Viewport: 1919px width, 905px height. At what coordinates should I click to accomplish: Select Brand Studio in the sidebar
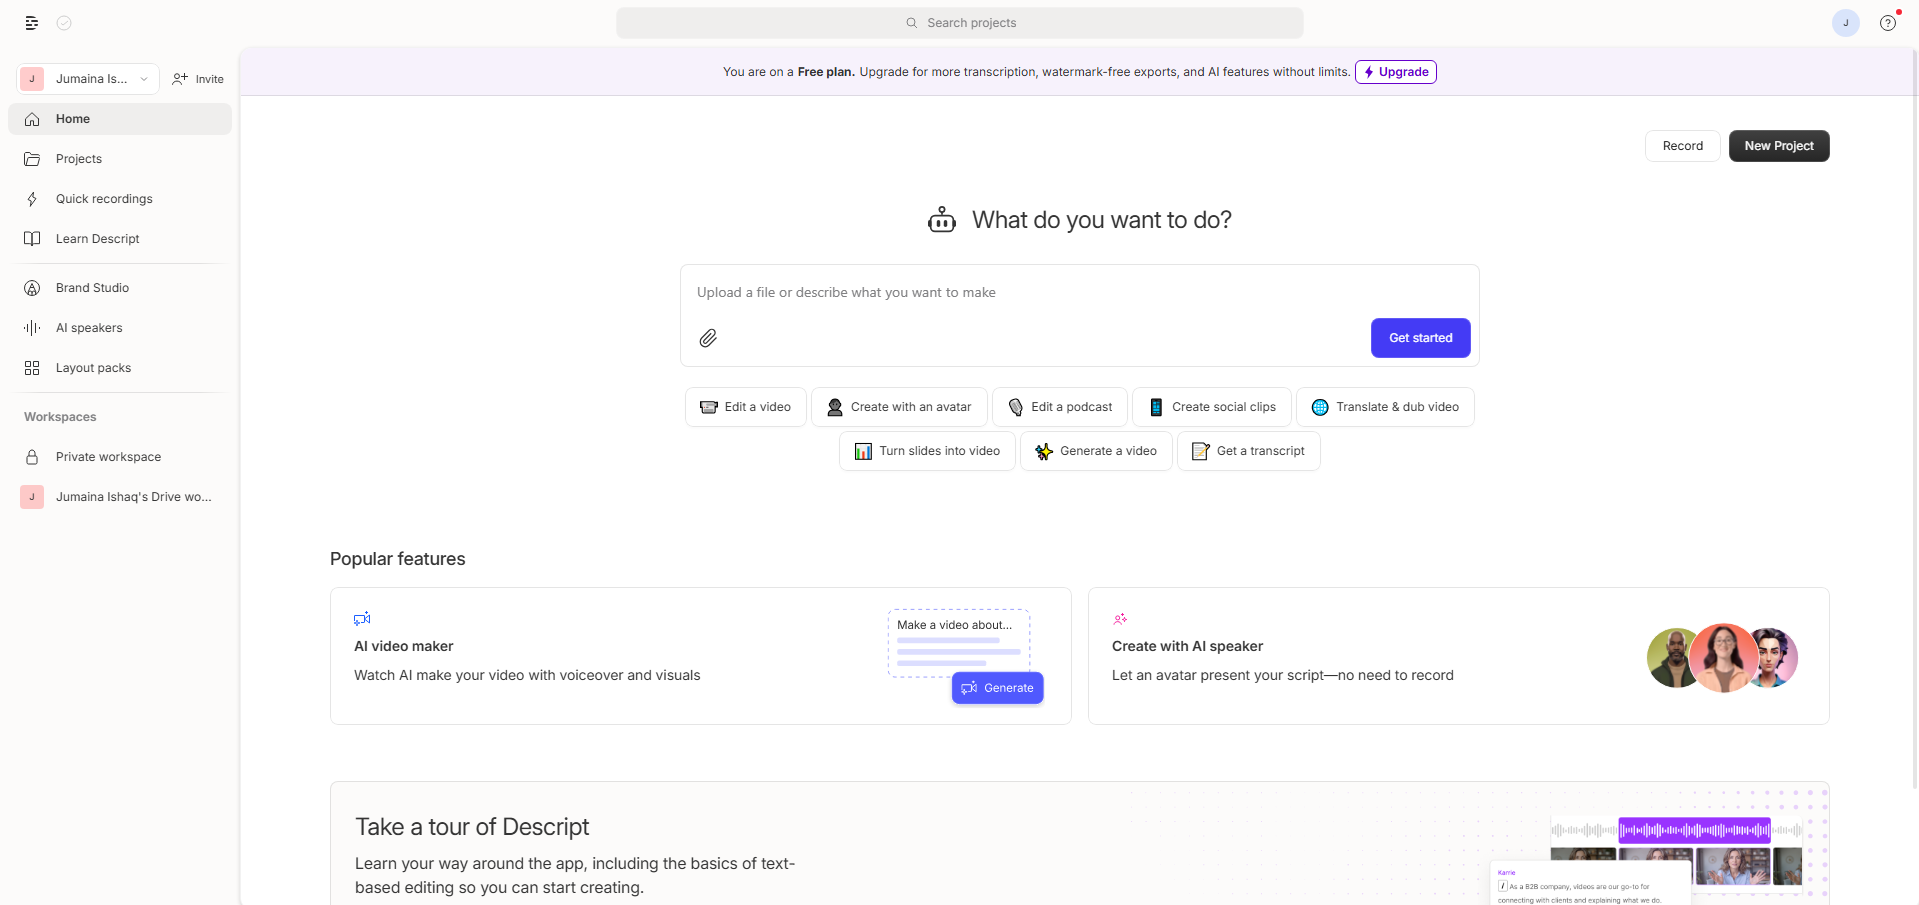(91, 287)
